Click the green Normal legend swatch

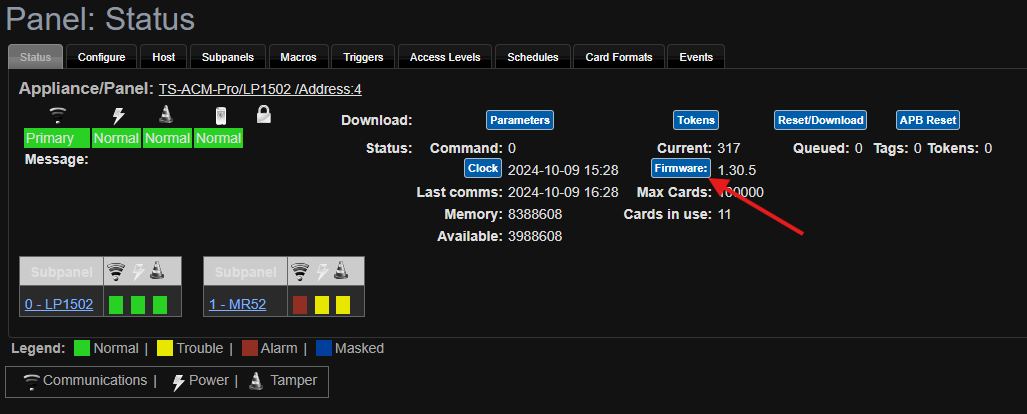[x=82, y=348]
